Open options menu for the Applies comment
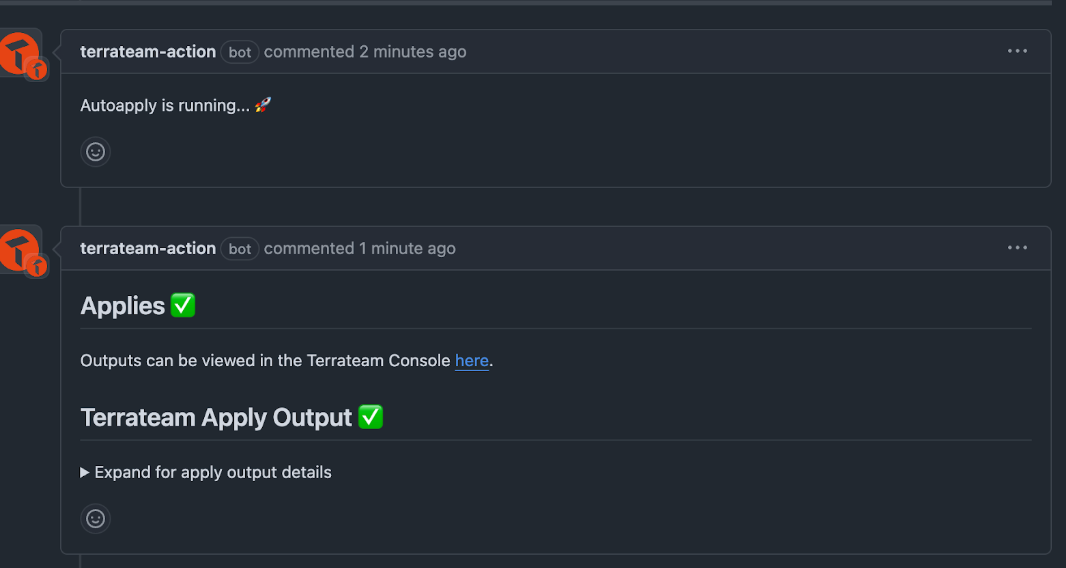The width and height of the screenshot is (1066, 568). 1017,248
